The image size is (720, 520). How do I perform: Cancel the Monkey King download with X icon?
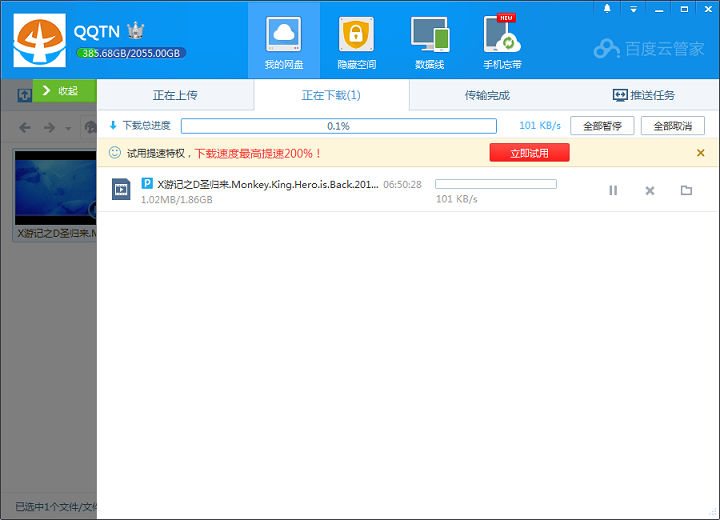650,190
